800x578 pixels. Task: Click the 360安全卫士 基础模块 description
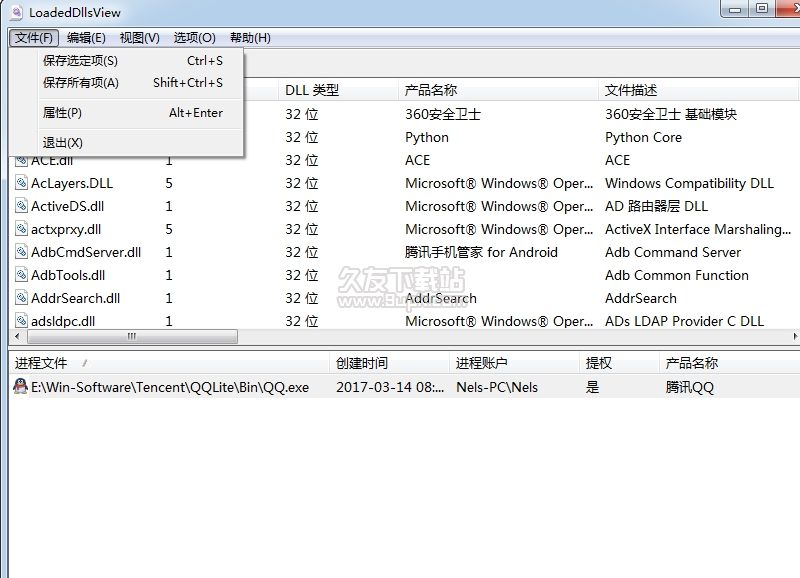[x=671, y=114]
